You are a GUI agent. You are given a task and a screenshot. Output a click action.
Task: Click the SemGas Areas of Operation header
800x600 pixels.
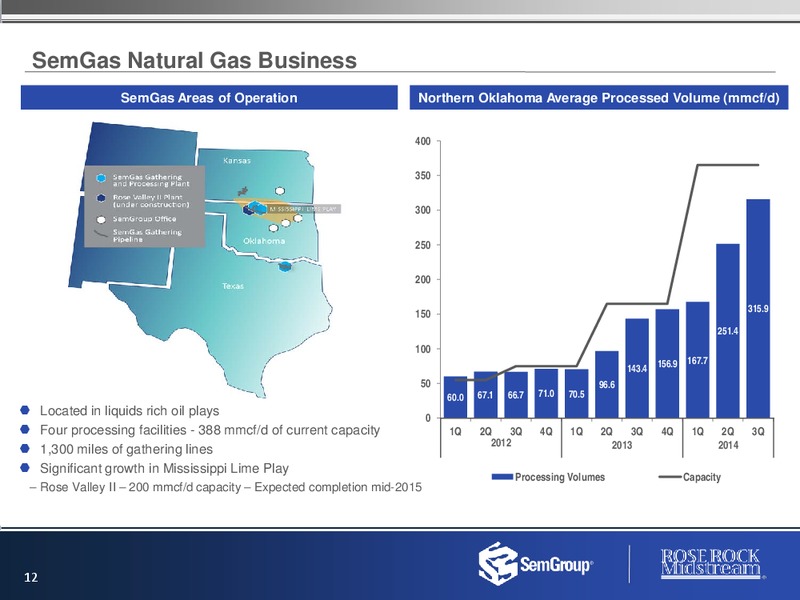[209, 97]
